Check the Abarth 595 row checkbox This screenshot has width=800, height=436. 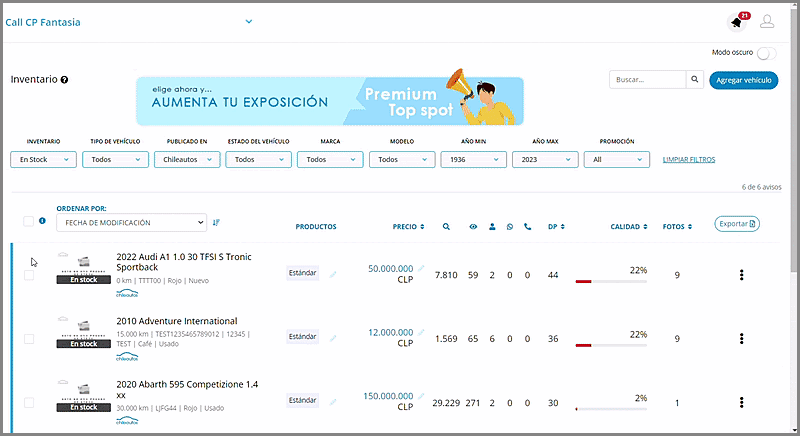pos(29,403)
